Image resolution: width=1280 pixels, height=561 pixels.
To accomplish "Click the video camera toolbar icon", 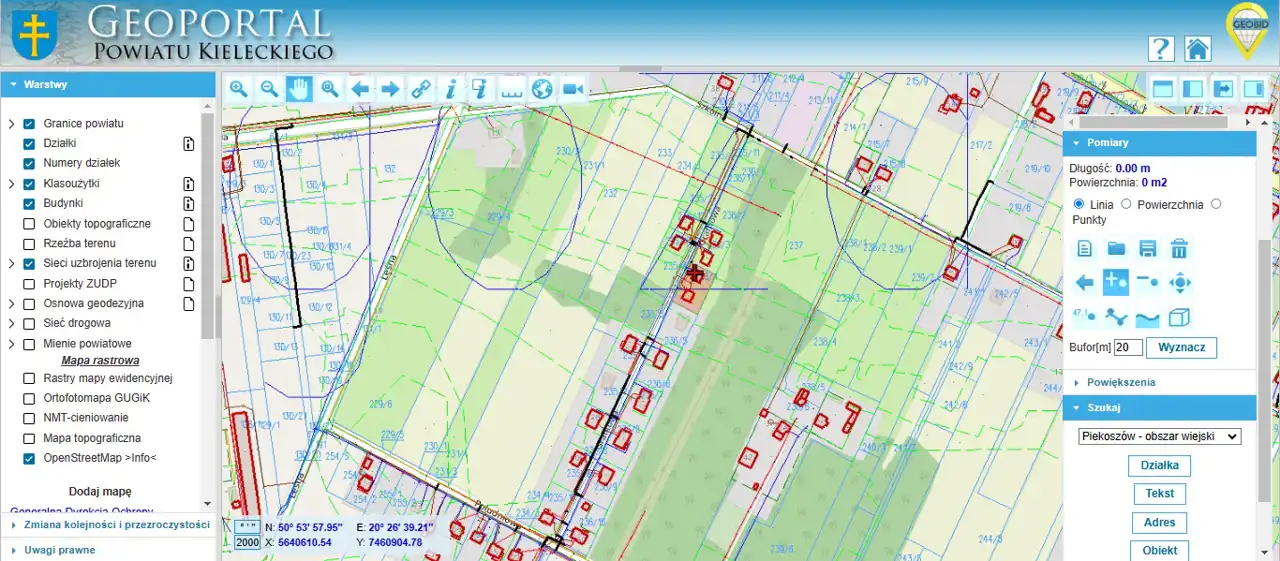I will tap(573, 88).
